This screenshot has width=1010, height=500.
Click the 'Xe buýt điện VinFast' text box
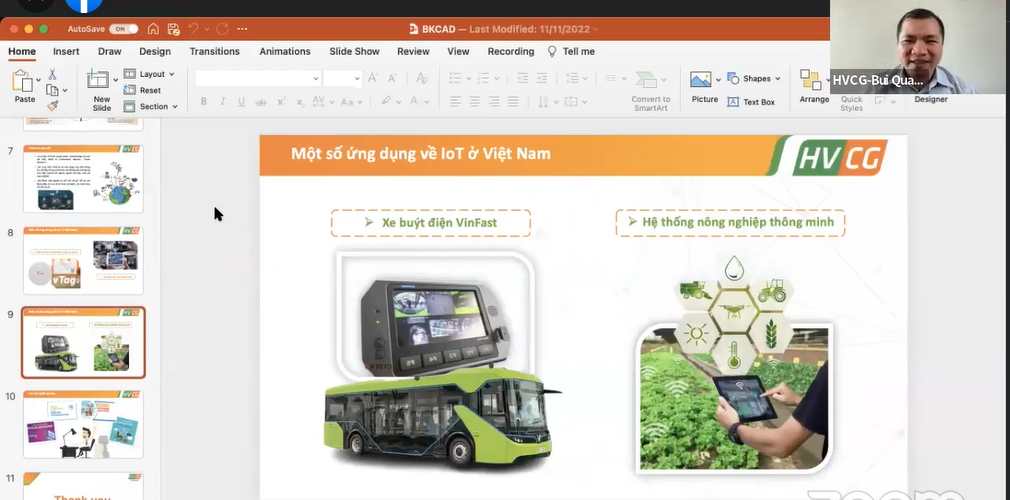(431, 223)
